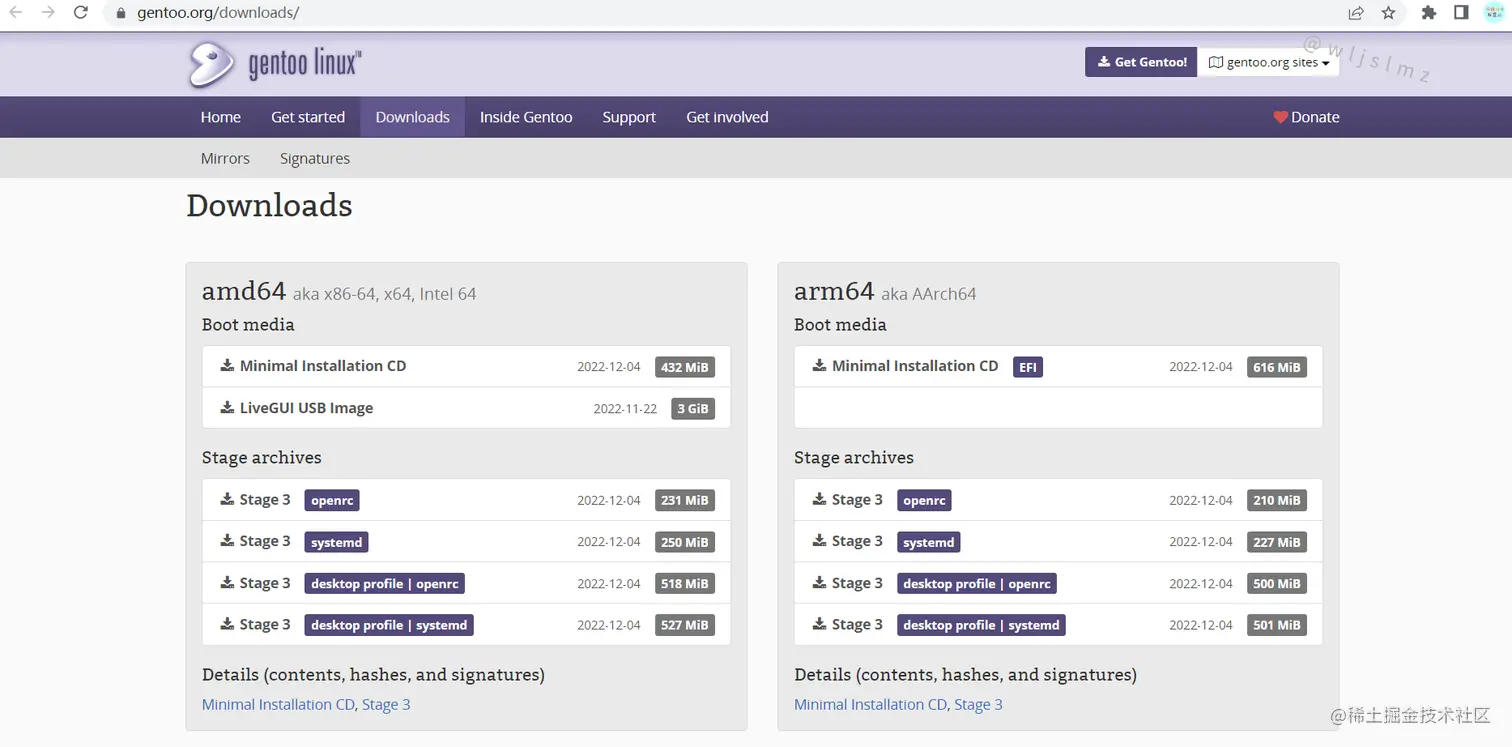Click download icon for arm64 desktop profile systemd
The image size is (1512, 747).
pos(819,624)
